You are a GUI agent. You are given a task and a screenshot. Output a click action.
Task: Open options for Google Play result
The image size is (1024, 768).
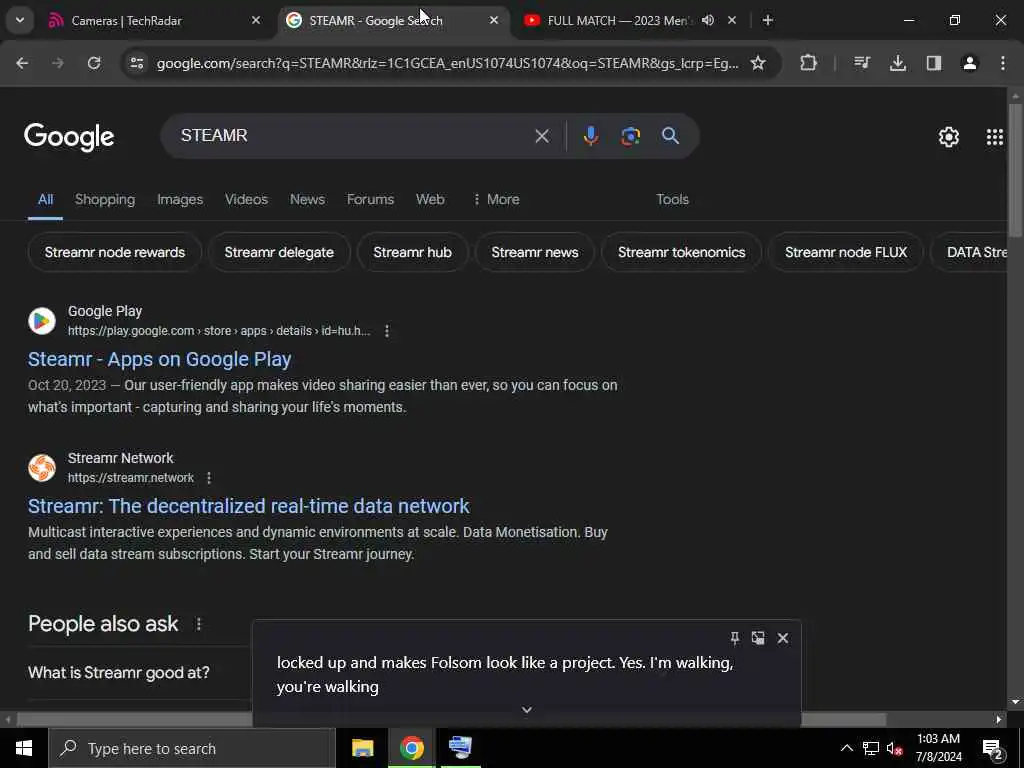click(x=387, y=331)
